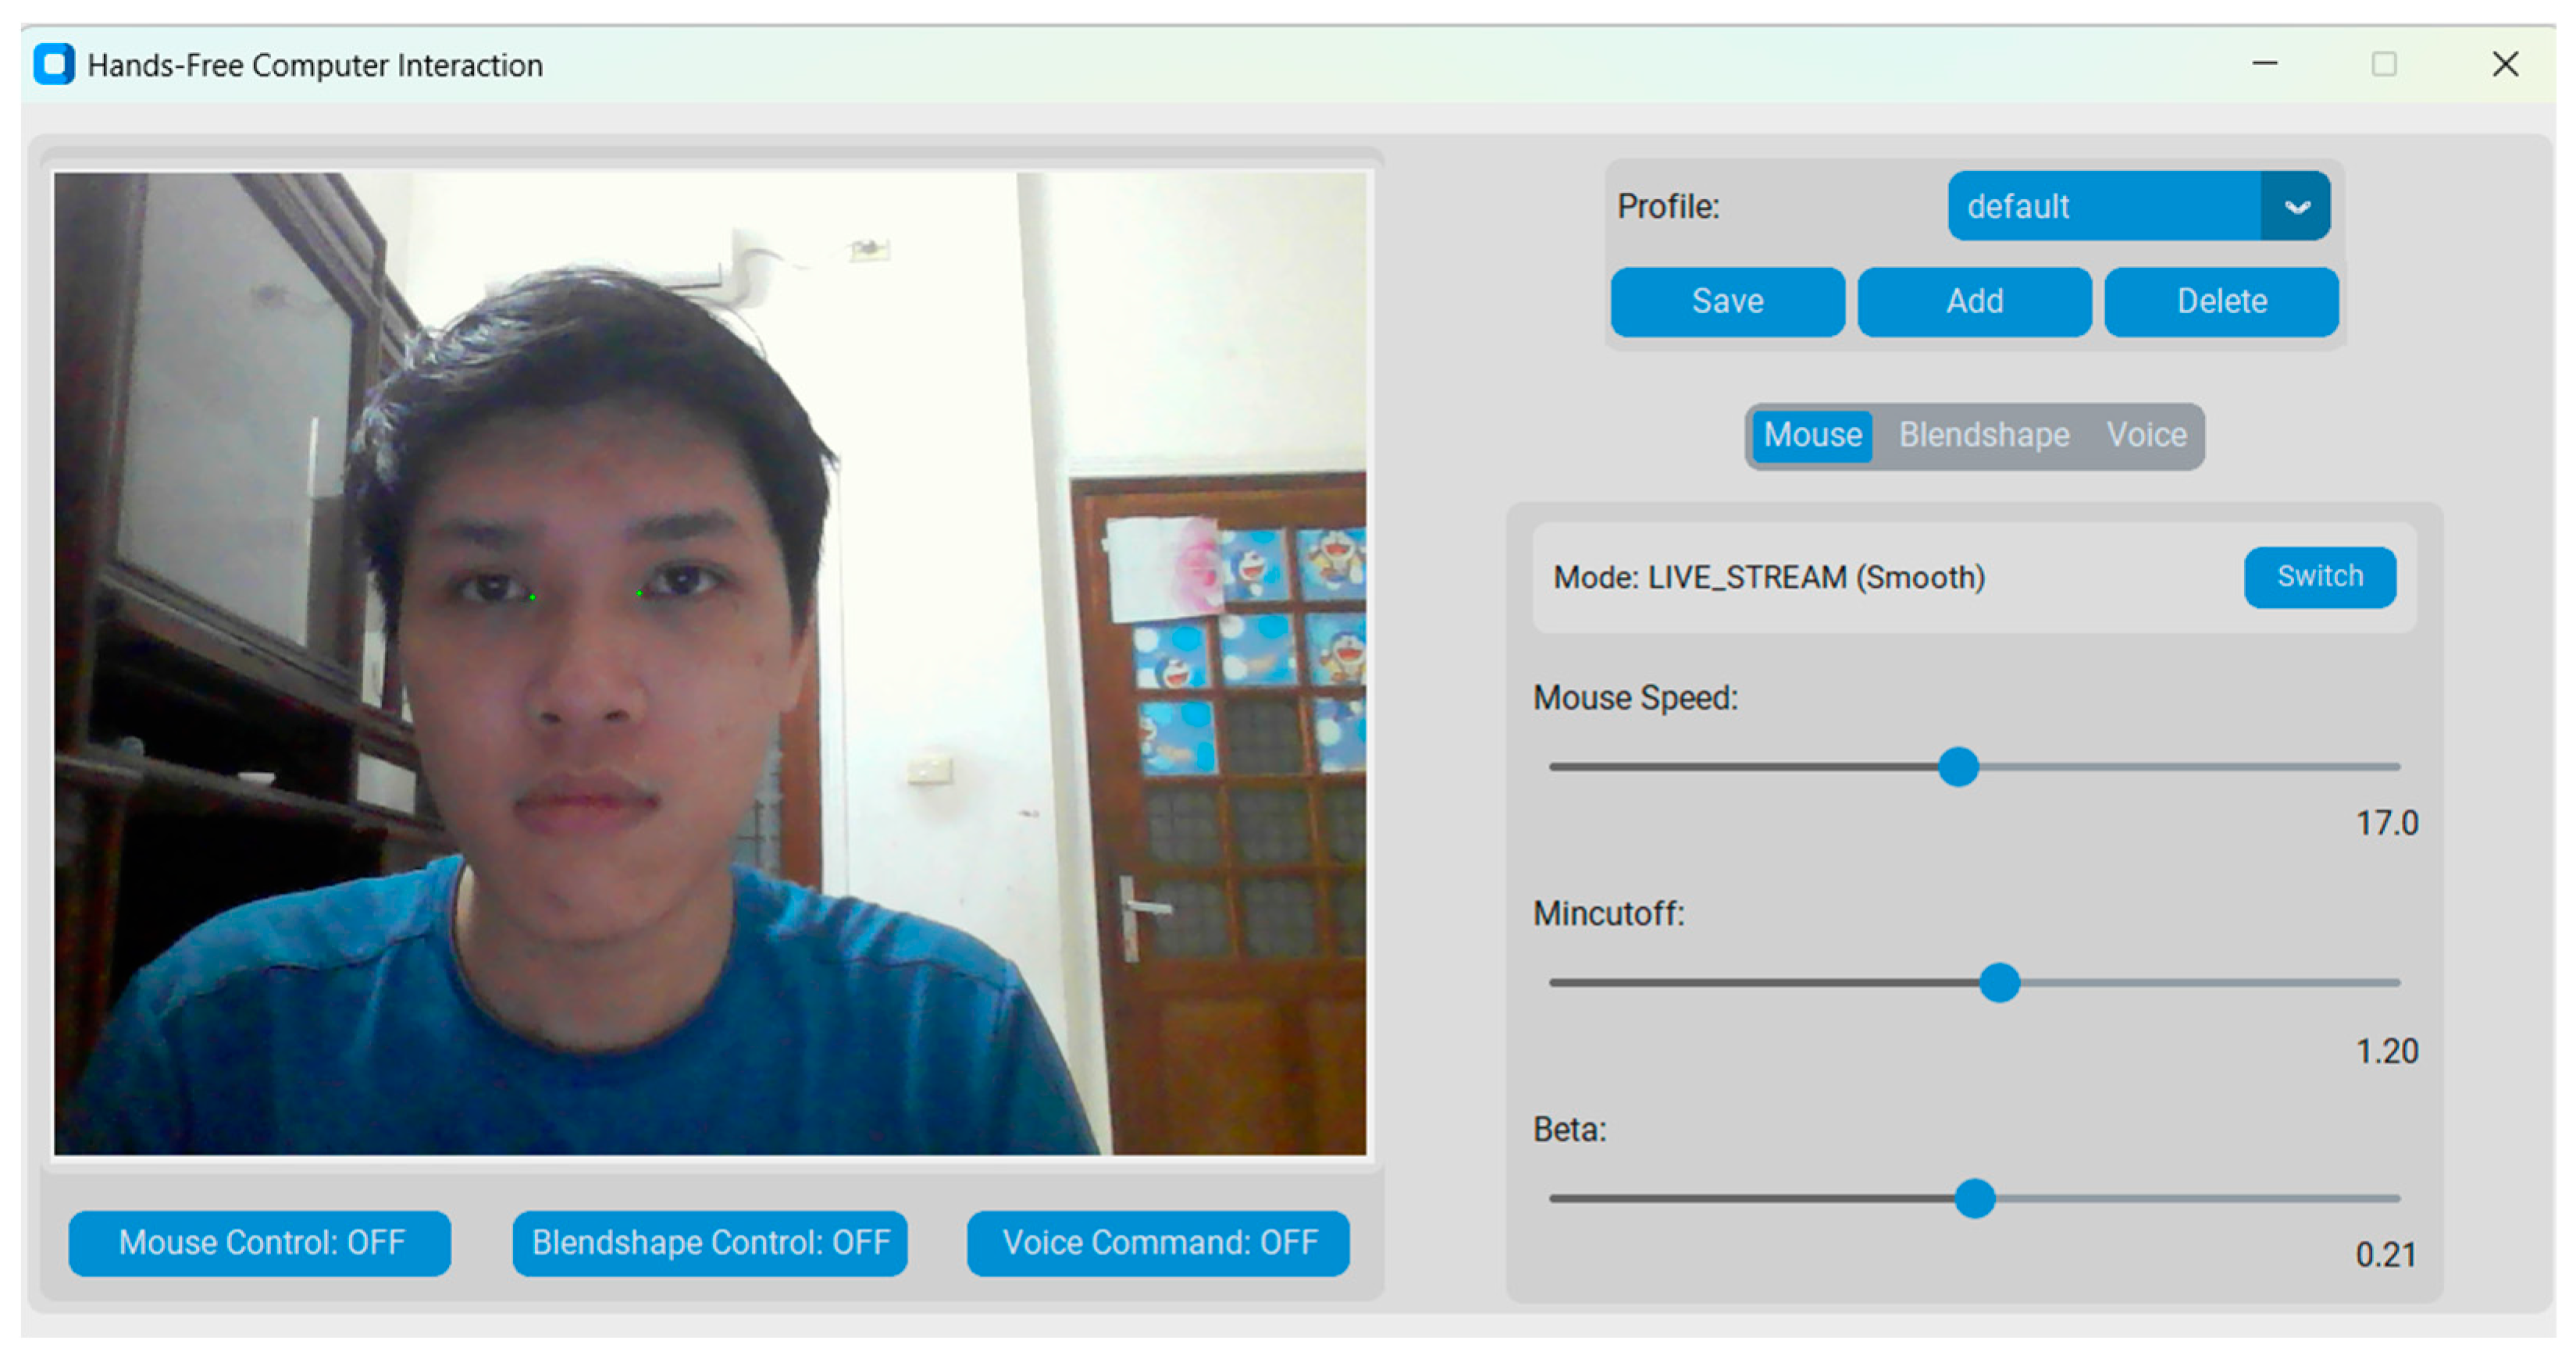
Task: Open the default profile combo box
Action: click(x=2104, y=206)
